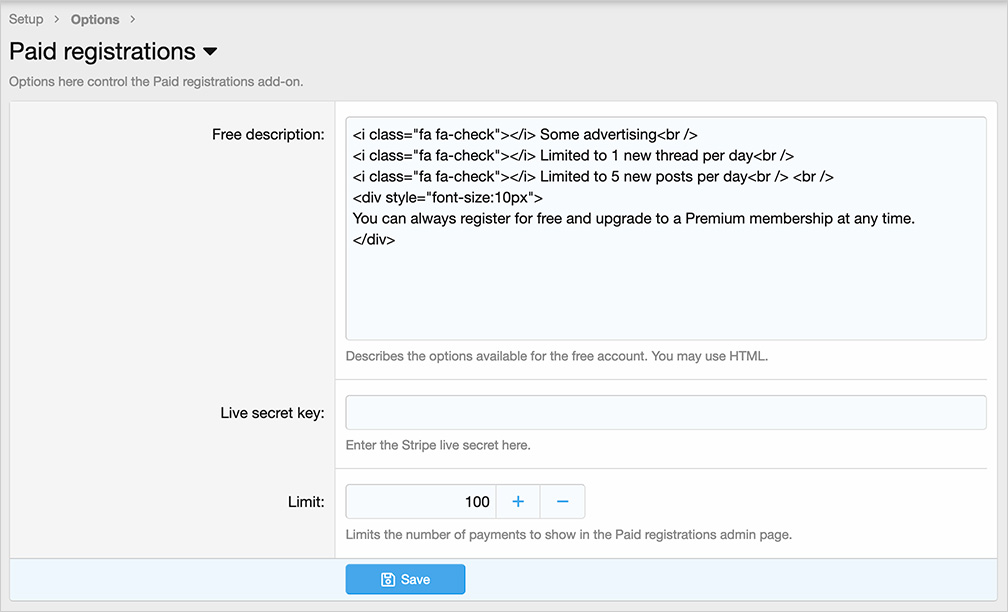
Task: Click the empty area of Free description textarea
Action: coord(665,295)
